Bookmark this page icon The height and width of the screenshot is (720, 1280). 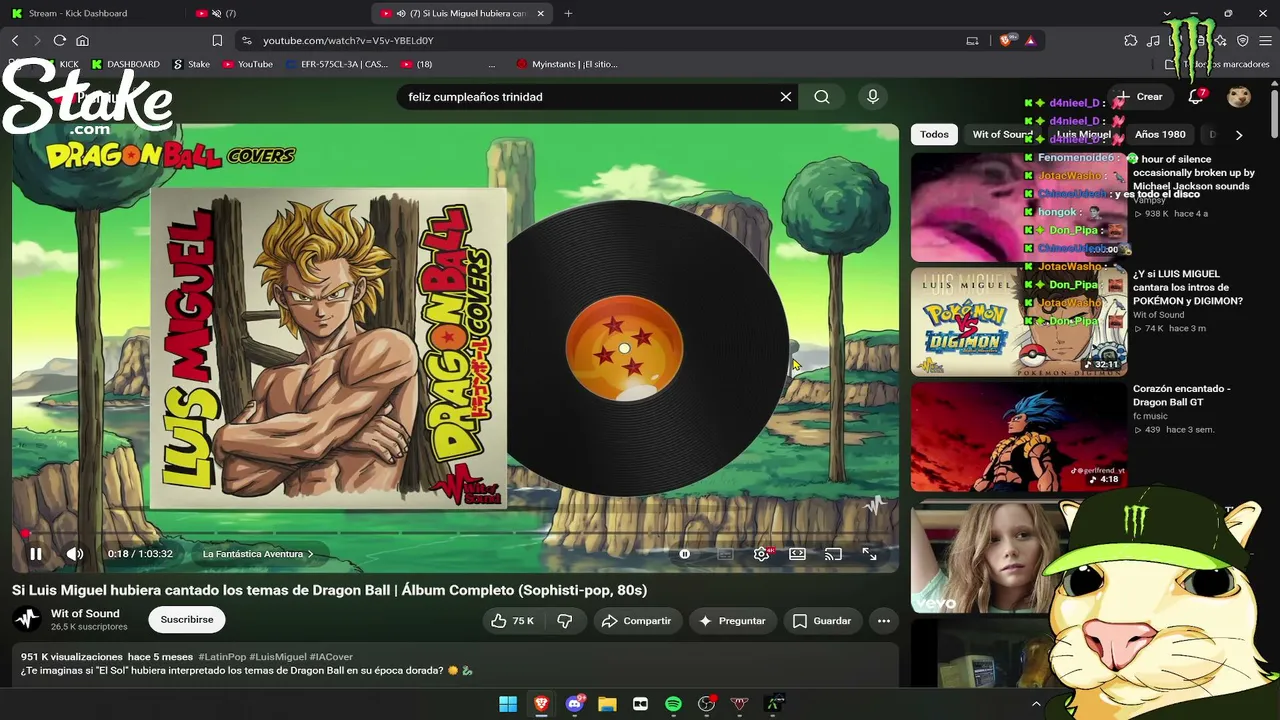pos(217,41)
